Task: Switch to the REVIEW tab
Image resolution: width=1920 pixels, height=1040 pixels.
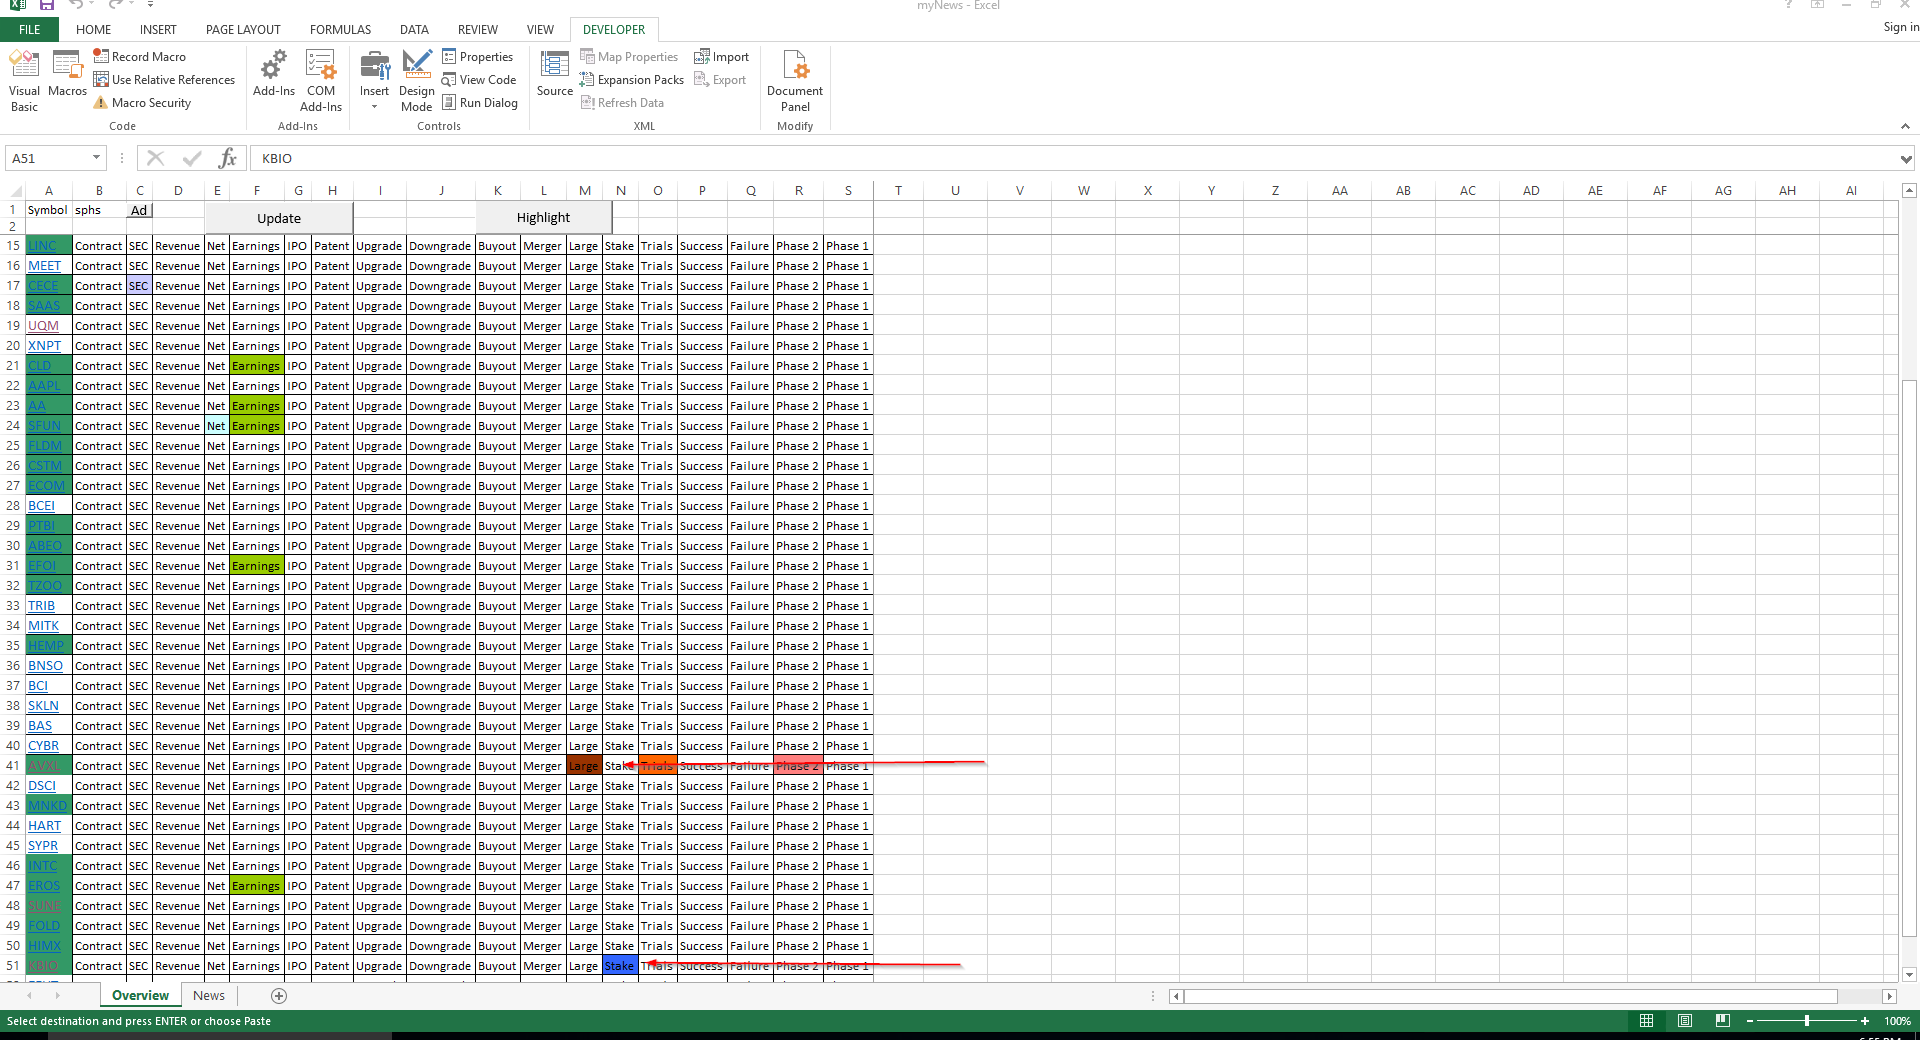Action: [478, 30]
